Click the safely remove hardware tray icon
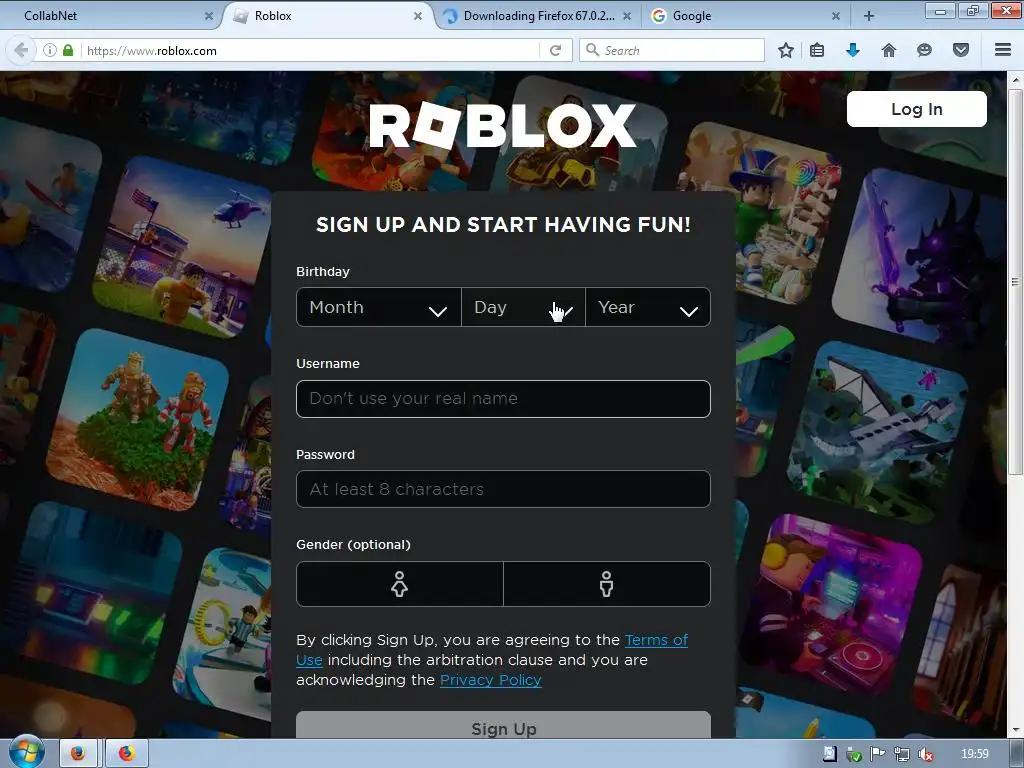 point(854,754)
